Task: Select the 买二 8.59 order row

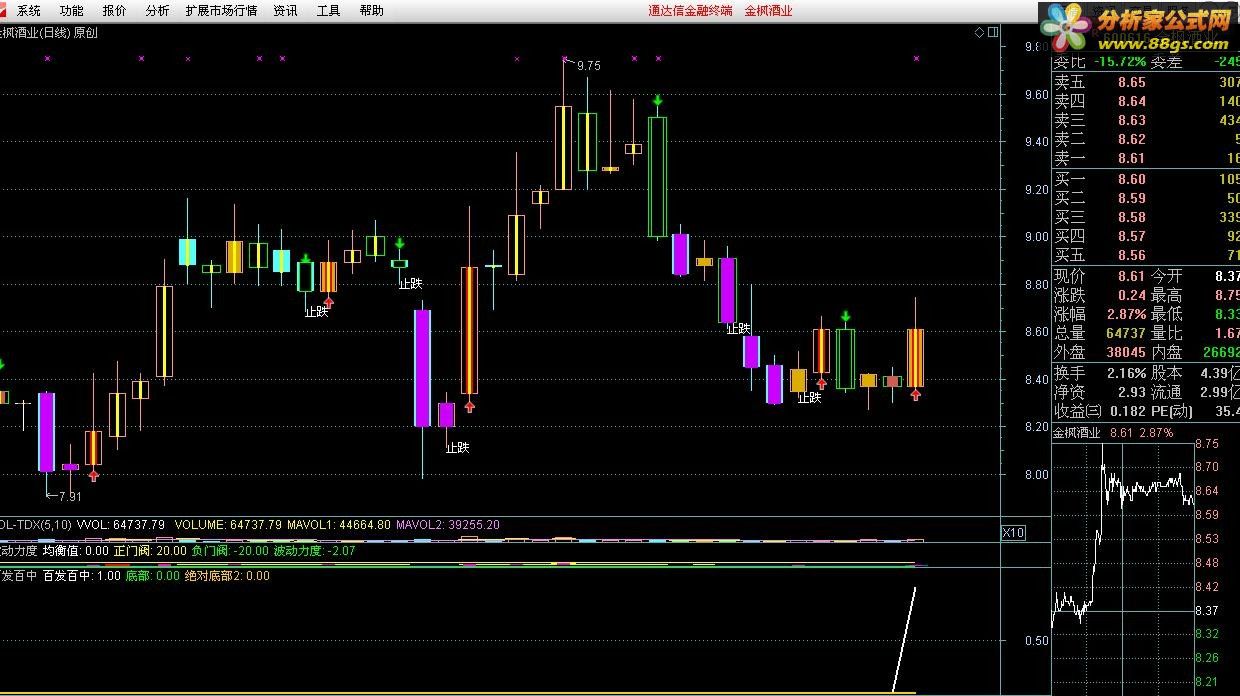Action: click(x=1146, y=199)
